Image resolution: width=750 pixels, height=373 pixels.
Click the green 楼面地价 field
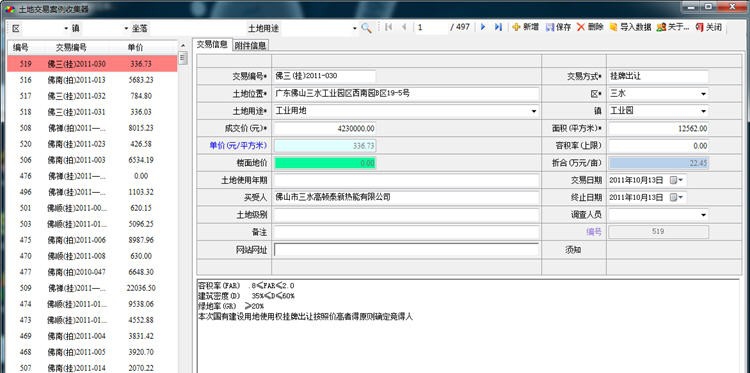[x=325, y=163]
